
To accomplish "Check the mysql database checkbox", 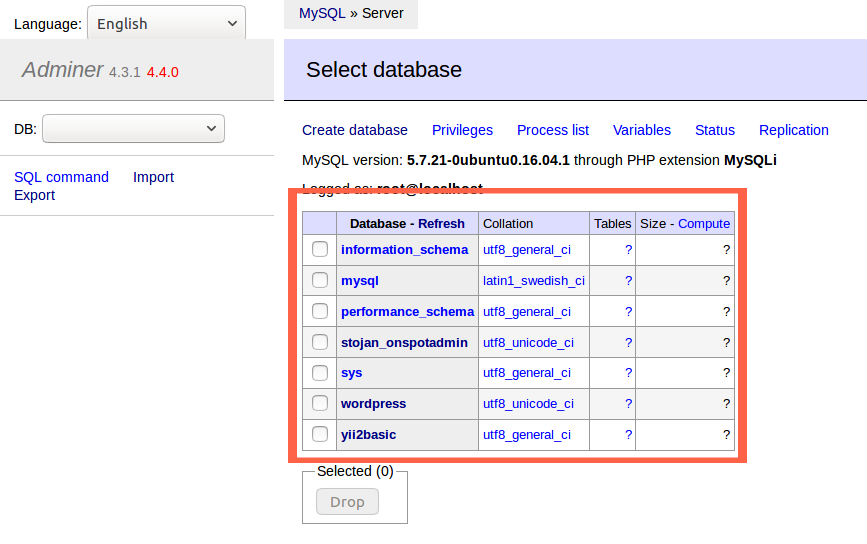I will pyautogui.click(x=320, y=280).
